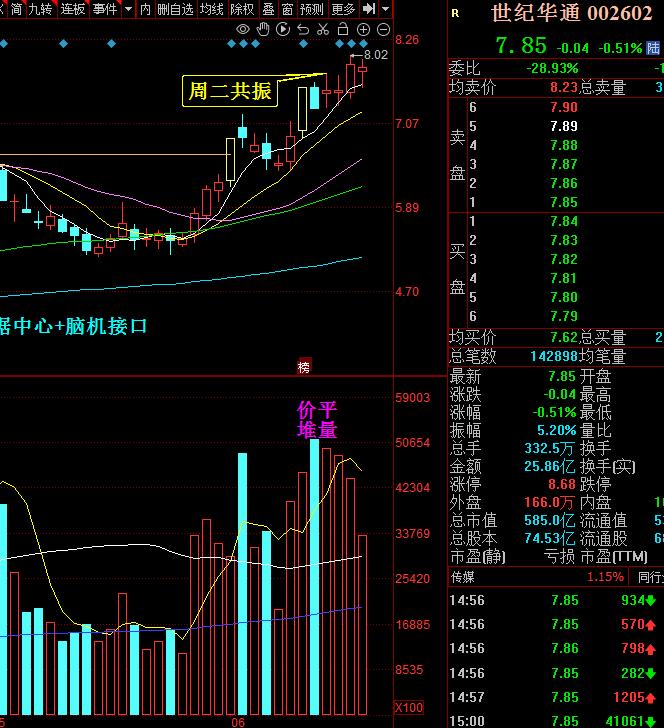Image resolution: width=664 pixels, height=728 pixels.
Task: Click the 均买价 value 7.62
Action: point(564,337)
